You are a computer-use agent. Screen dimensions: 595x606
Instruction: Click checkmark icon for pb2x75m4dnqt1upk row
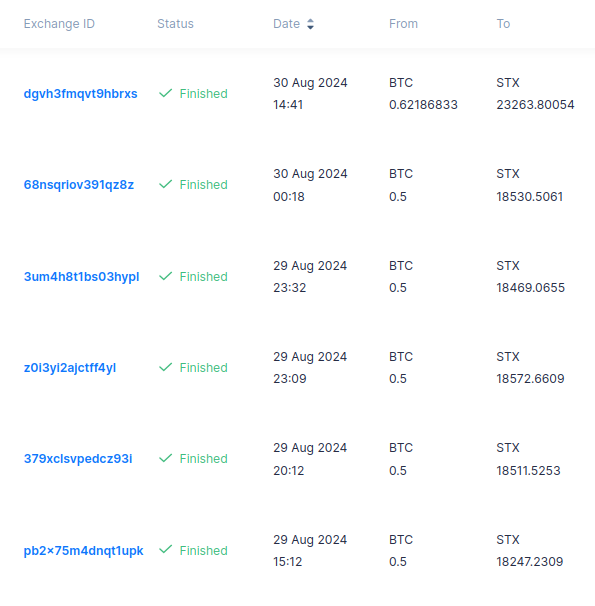[165, 550]
